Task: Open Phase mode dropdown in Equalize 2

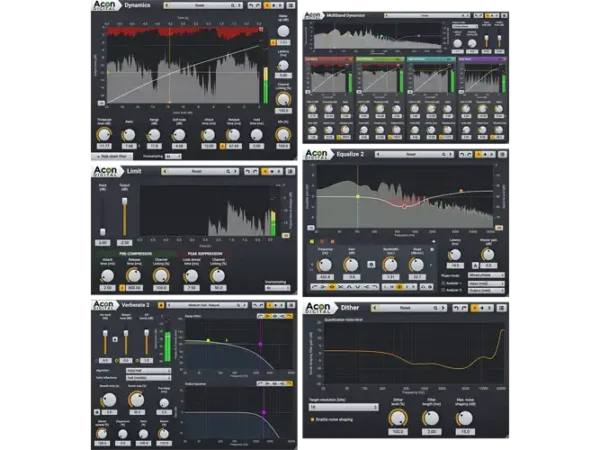Action: click(486, 275)
